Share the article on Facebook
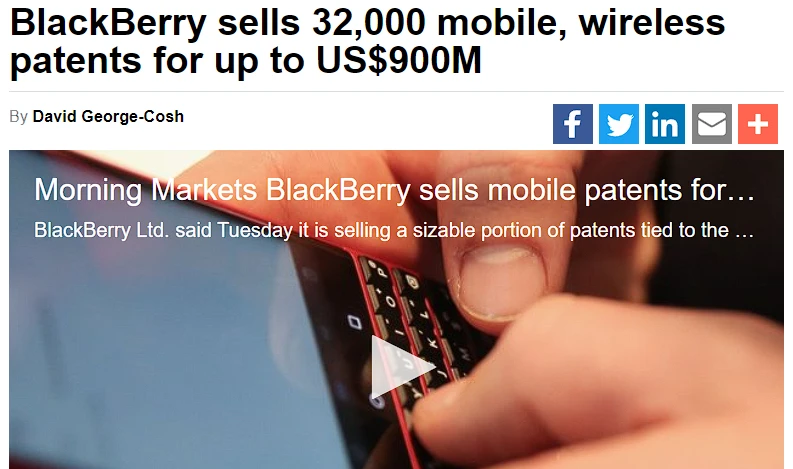The width and height of the screenshot is (793, 469). pos(572,124)
